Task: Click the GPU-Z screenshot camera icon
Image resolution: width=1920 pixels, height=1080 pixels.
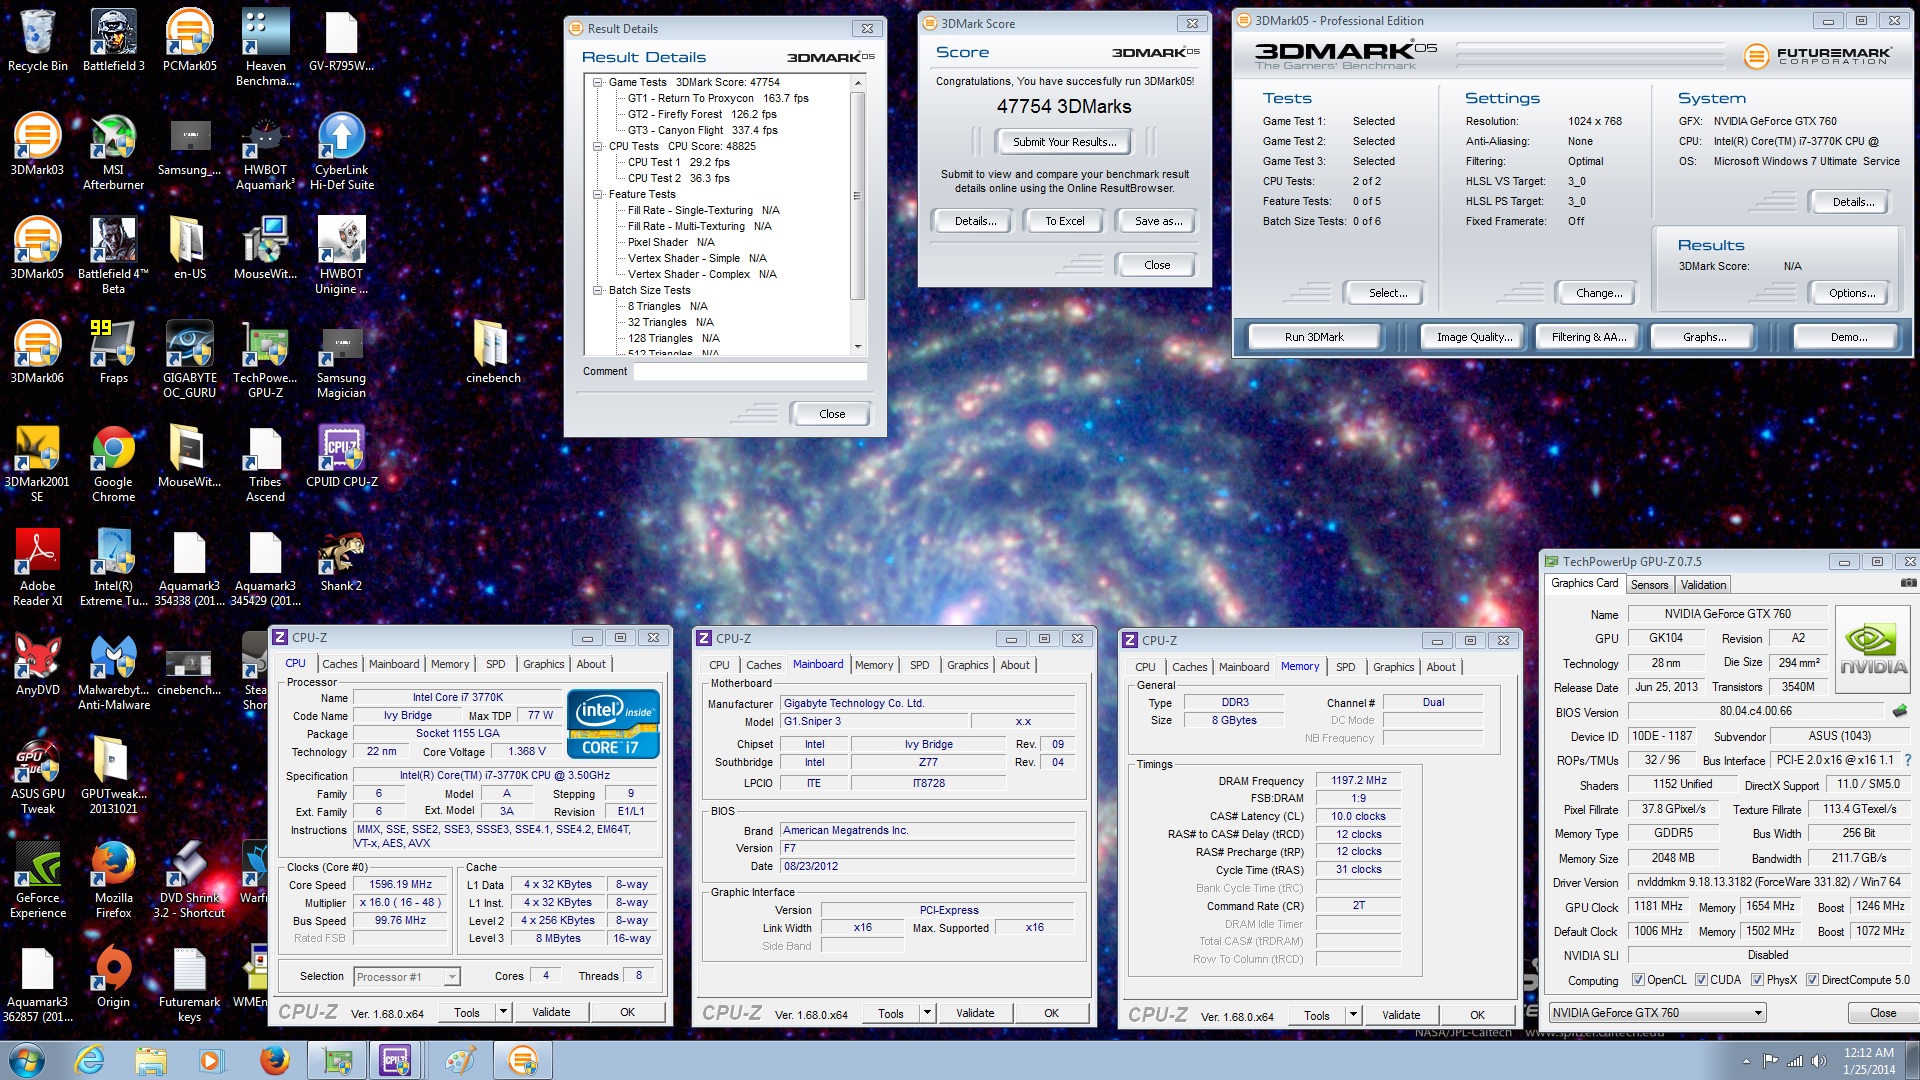Action: pyautogui.click(x=1908, y=583)
